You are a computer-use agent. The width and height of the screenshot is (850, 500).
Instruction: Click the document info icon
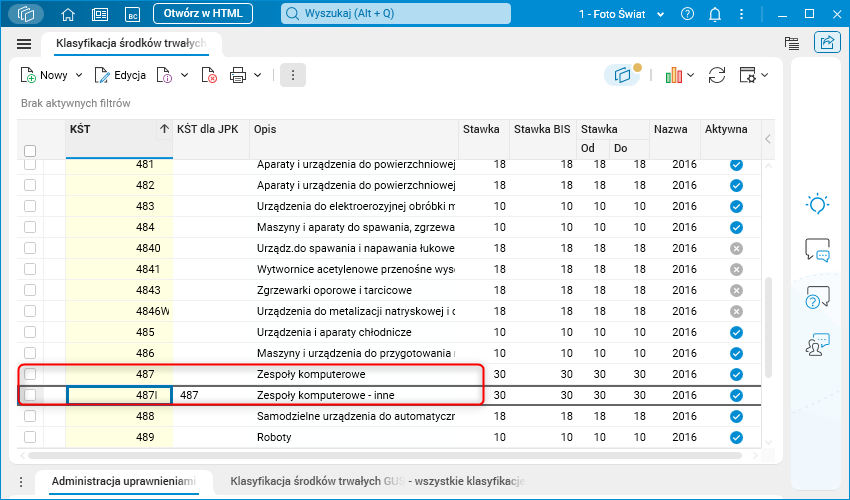pos(164,75)
